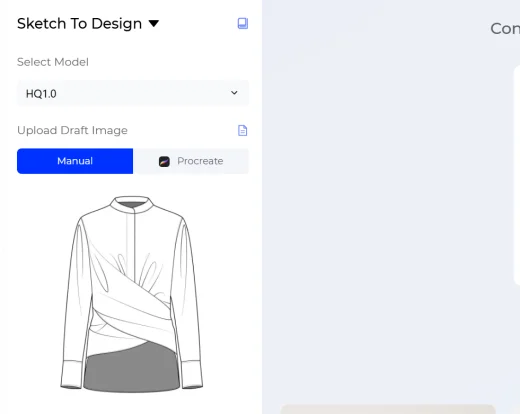Click the Select Model label
Image resolution: width=520 pixels, height=414 pixels.
(53, 62)
